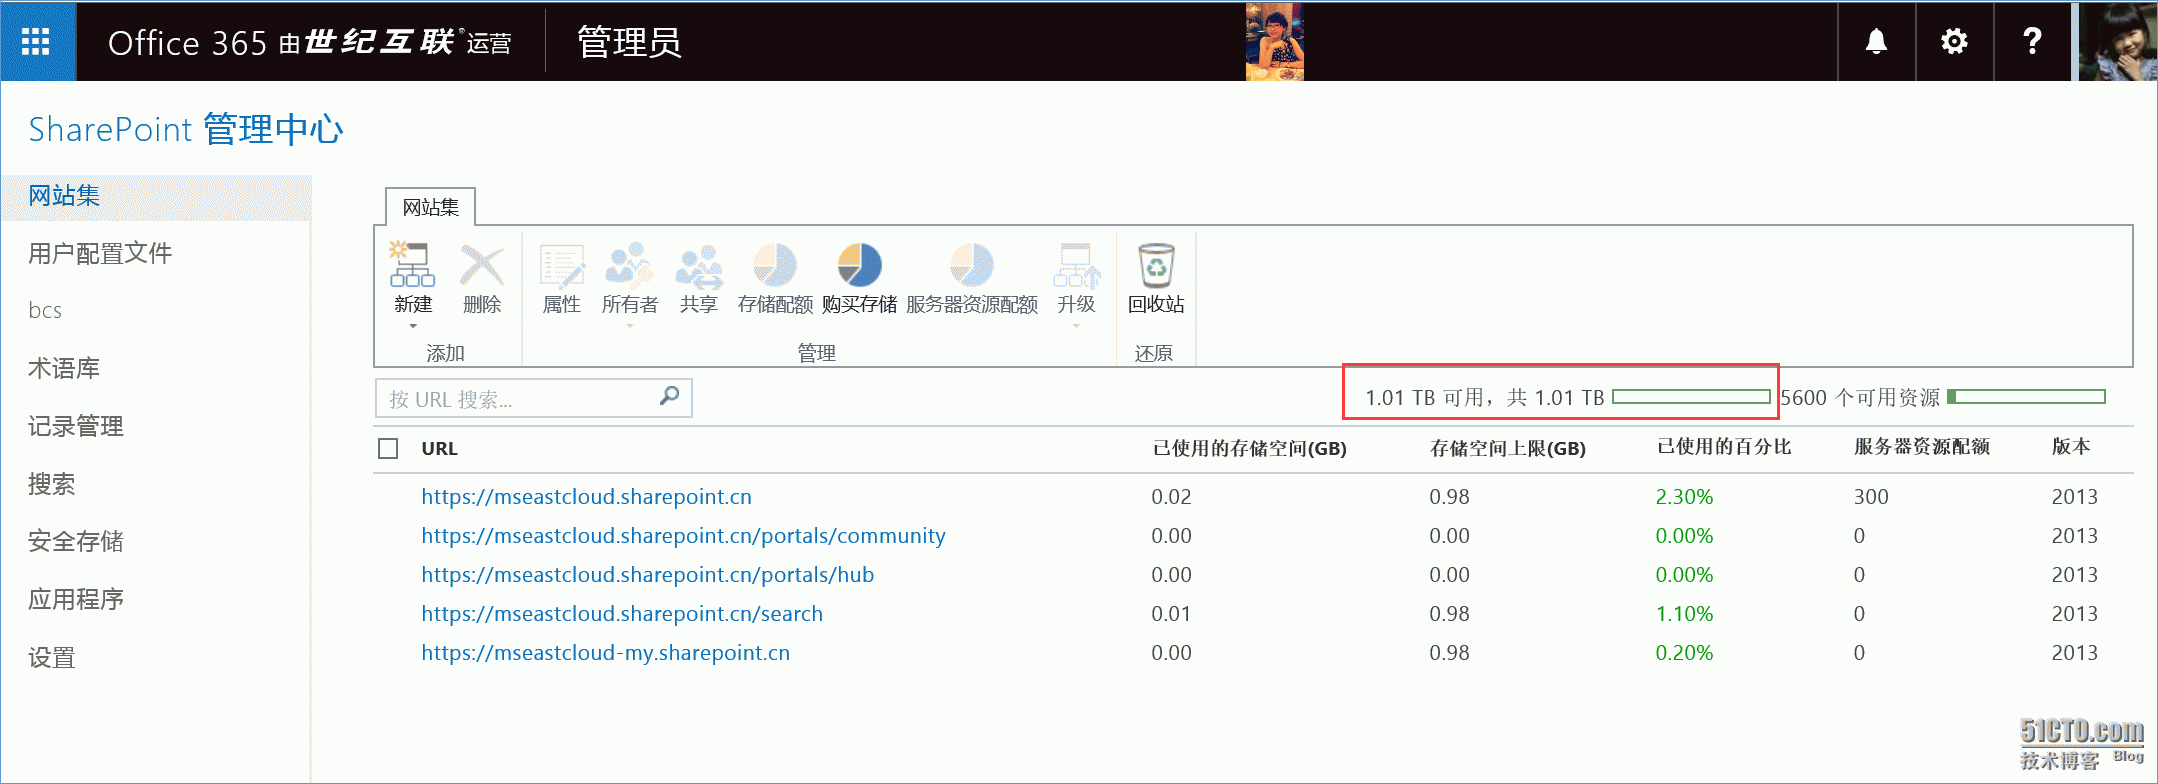This screenshot has width=2158, height=784.
Task: Open the mseastcloud-my.sharepoint.cn link
Action: tap(605, 652)
